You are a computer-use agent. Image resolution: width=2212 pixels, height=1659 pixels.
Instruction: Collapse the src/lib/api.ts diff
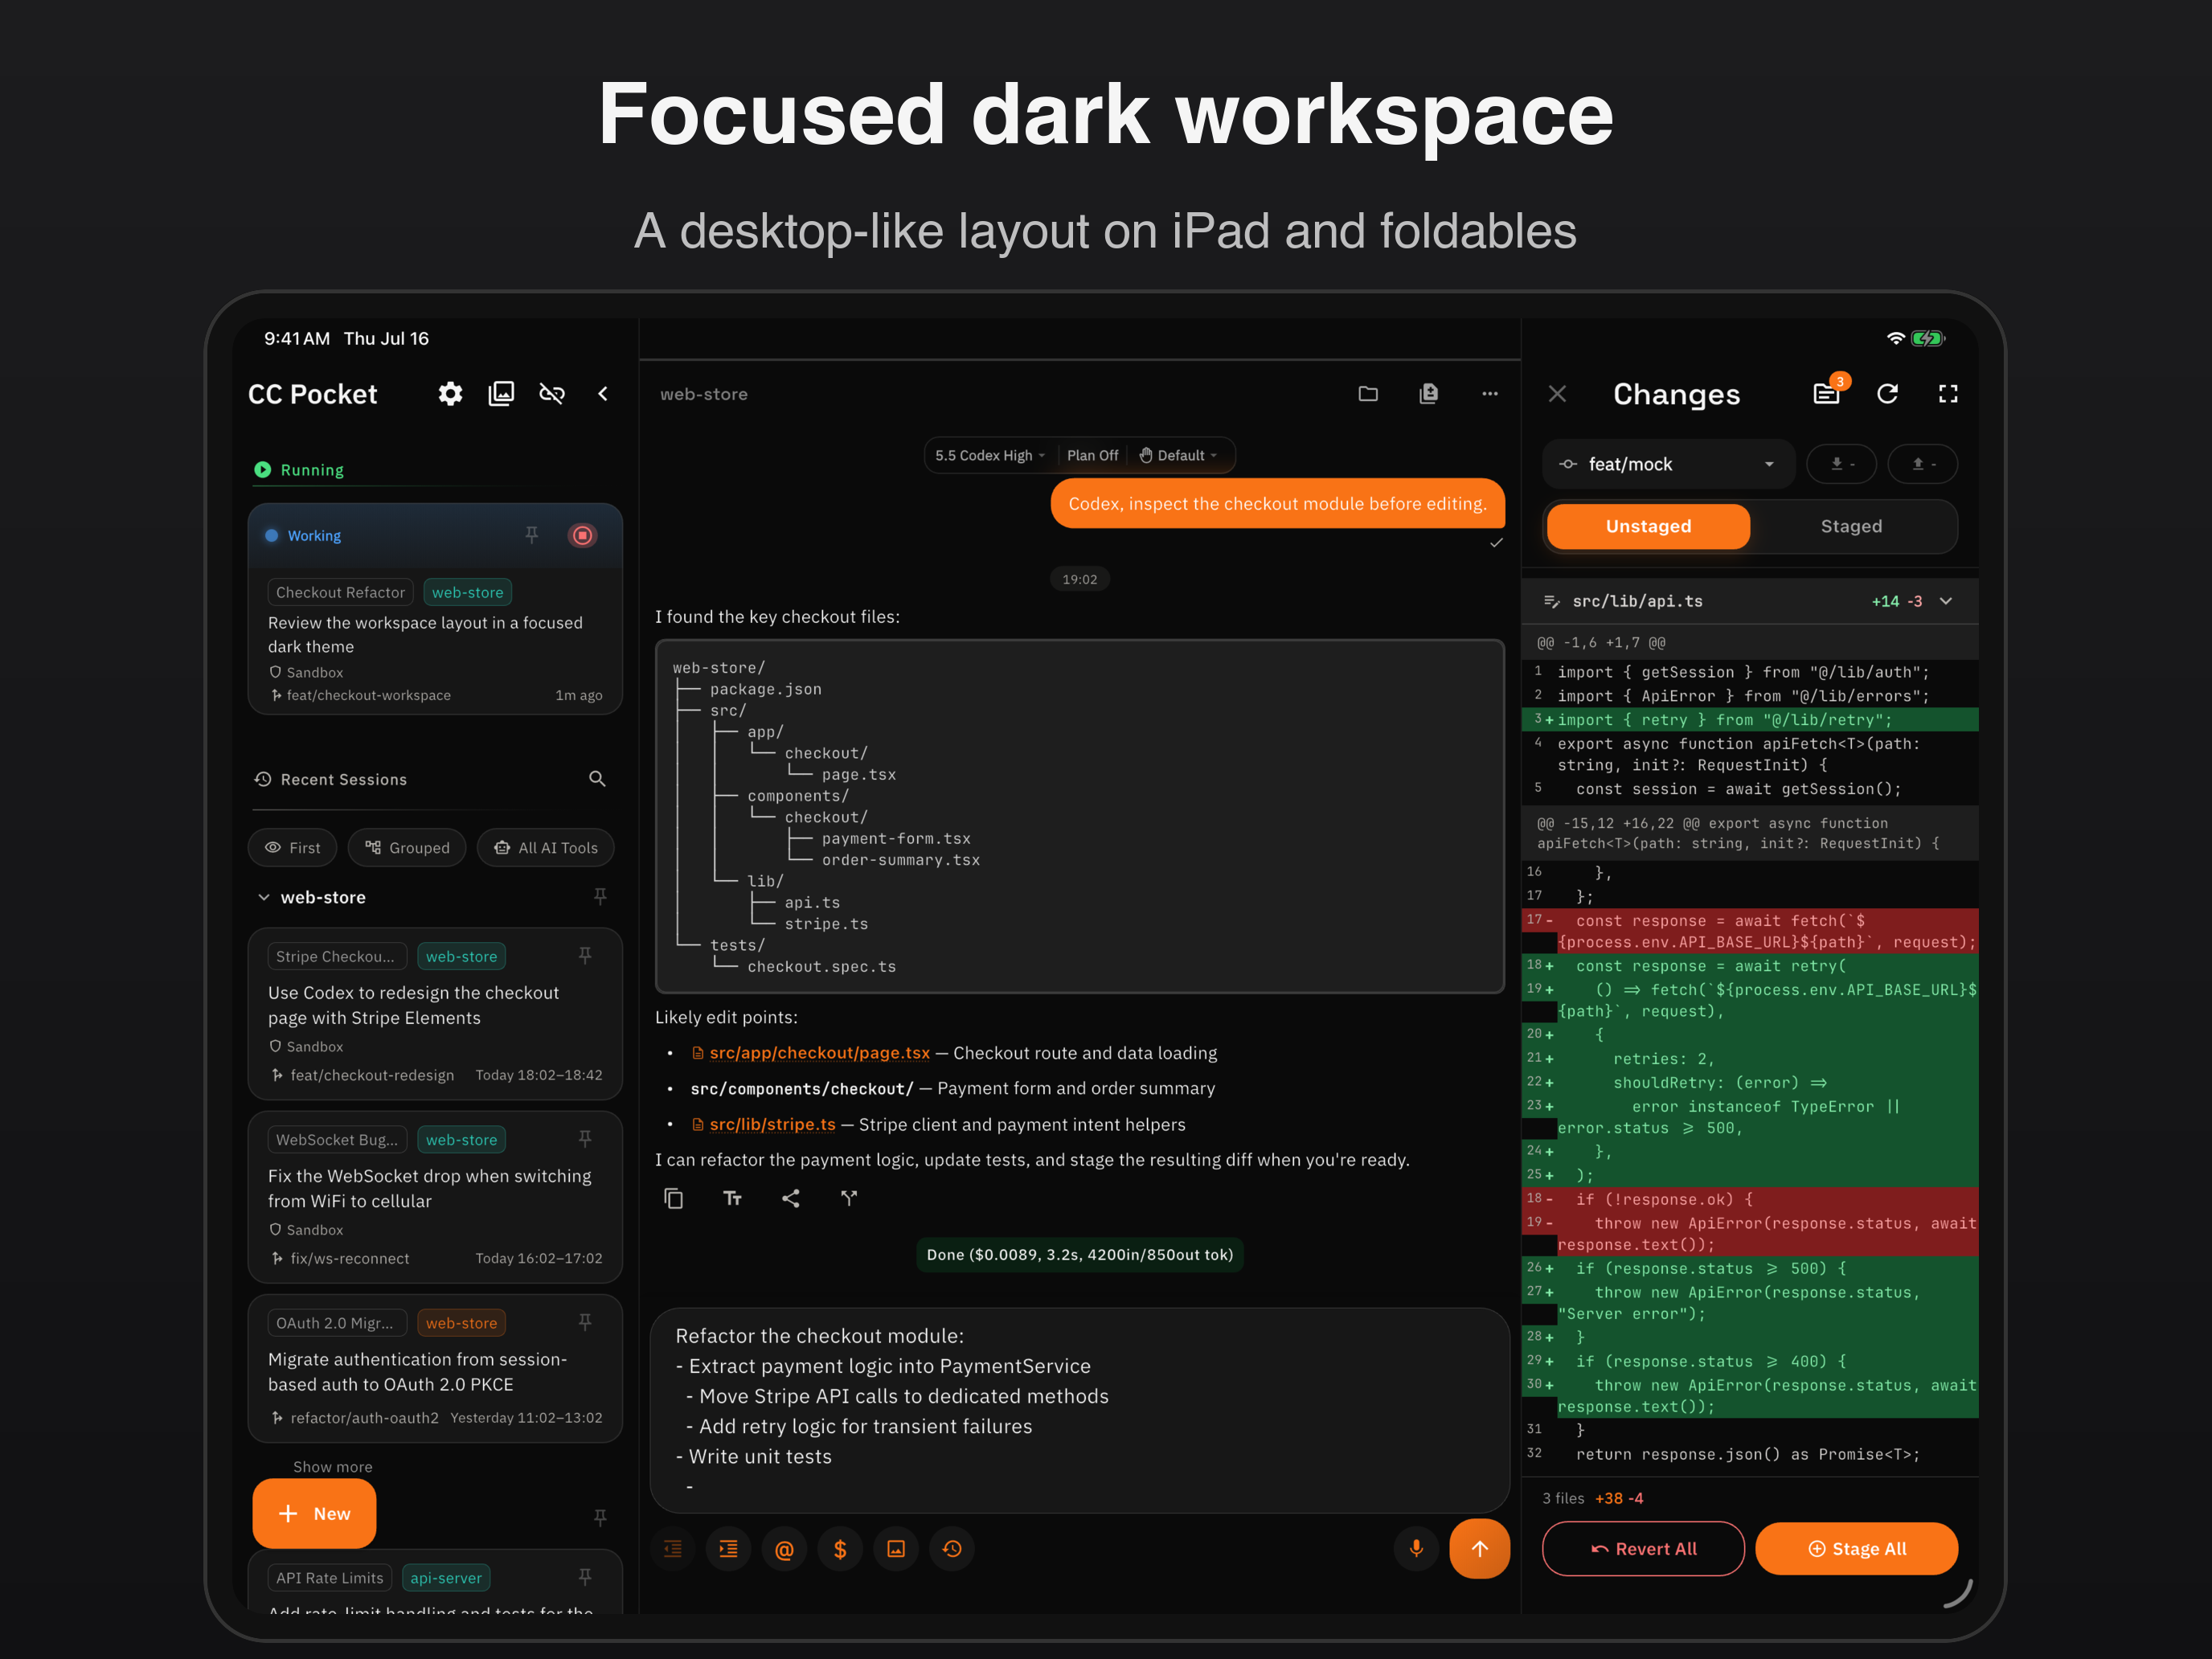click(1946, 601)
